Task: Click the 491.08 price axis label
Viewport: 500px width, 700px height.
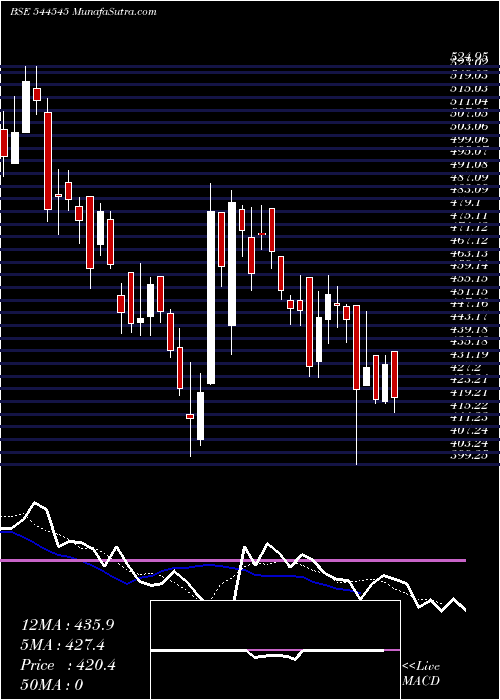Action: (x=468, y=165)
